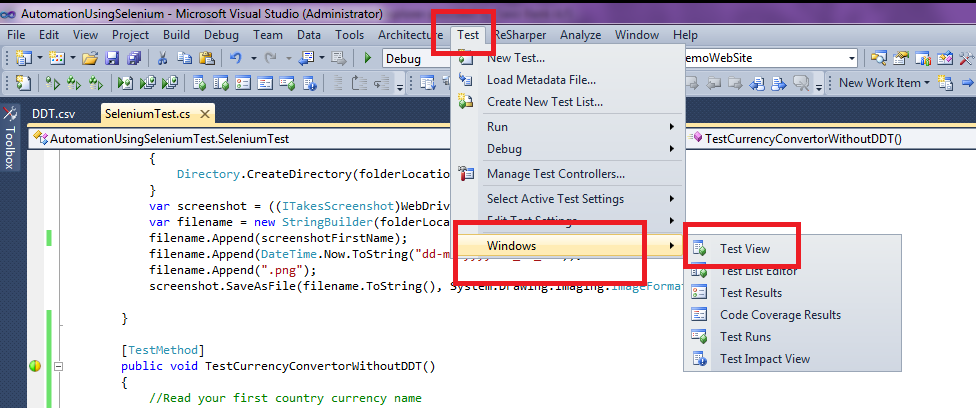Image resolution: width=976 pixels, height=409 pixels.
Task: Select Test List Editor in submenu
Action: pyautogui.click(x=792, y=271)
